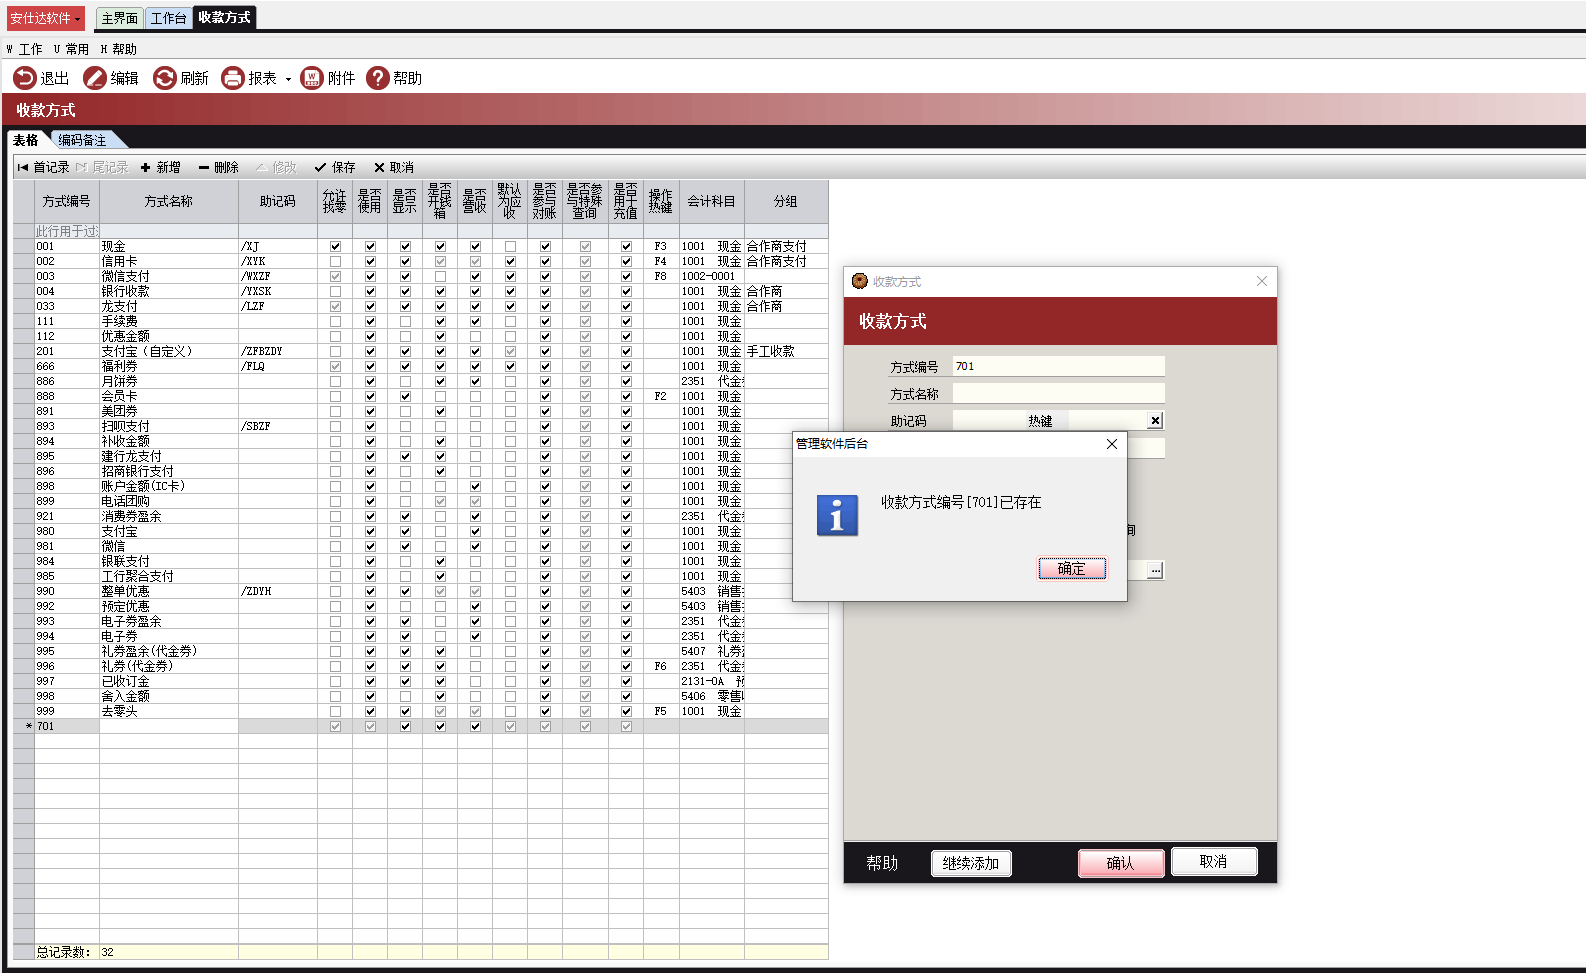1586x973 pixels.
Task: Click the /ZFBZDY mnemonic code cell
Action: (278, 351)
